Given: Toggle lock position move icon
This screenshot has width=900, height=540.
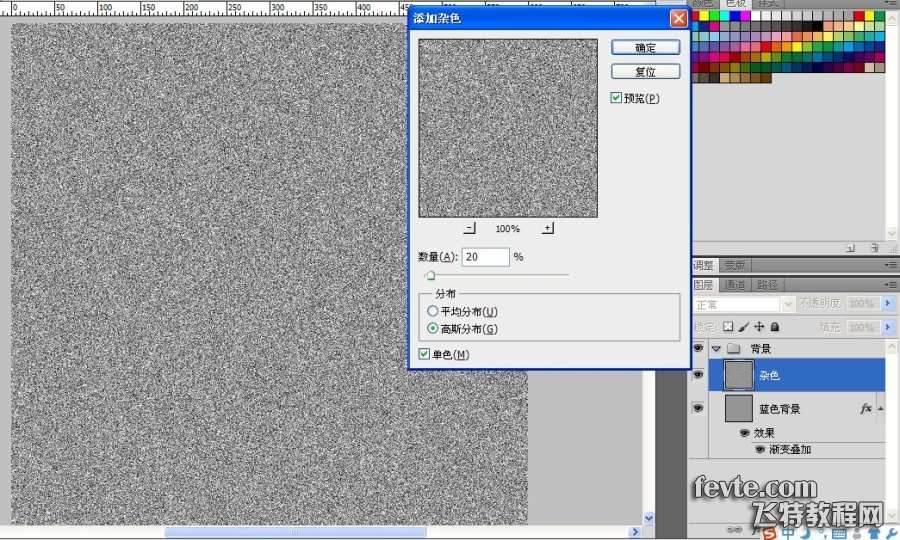Looking at the screenshot, I should 759,327.
